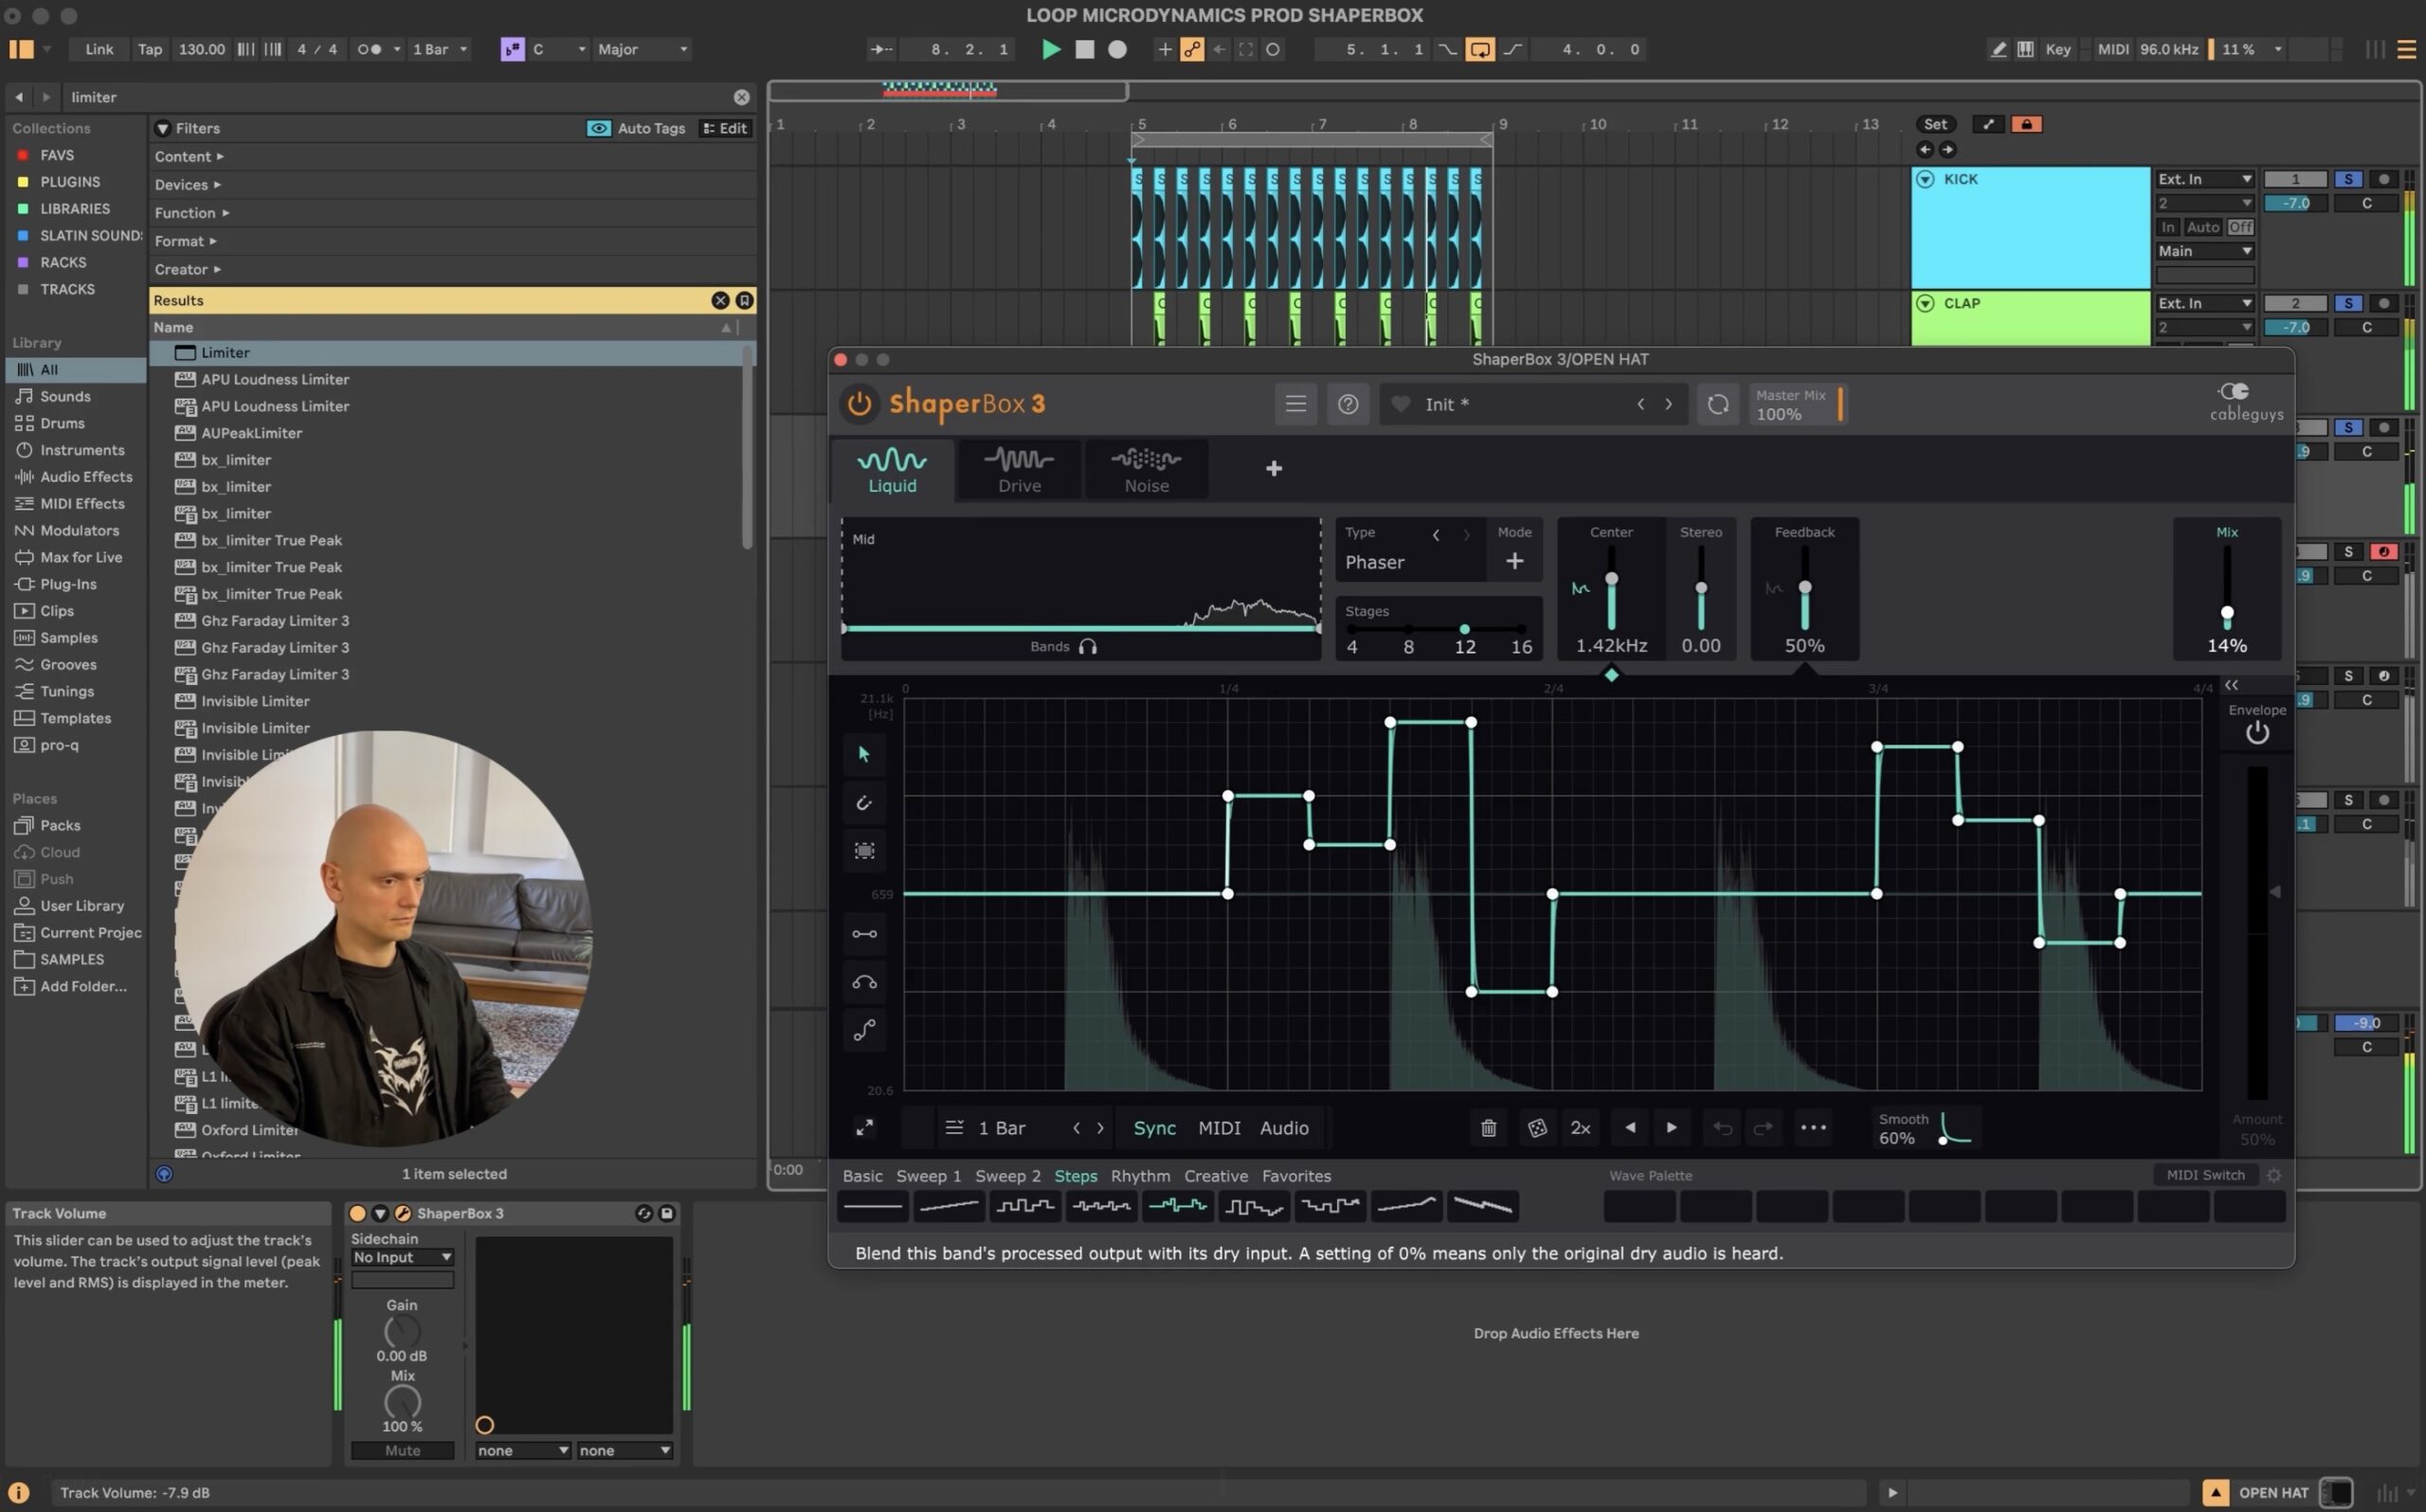Open the 1 Bar quantization dropdown

(439, 49)
